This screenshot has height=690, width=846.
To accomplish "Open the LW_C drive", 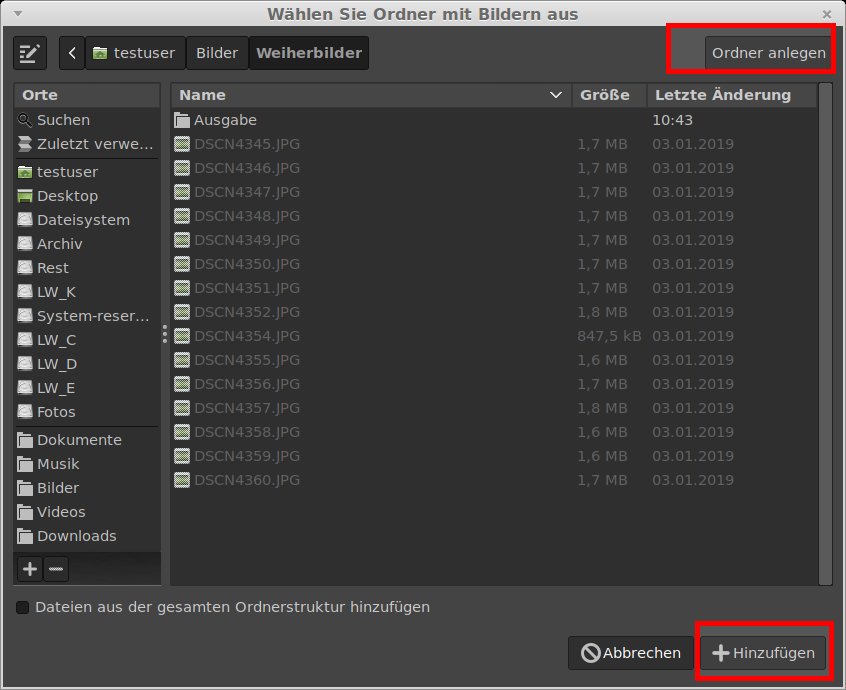I will [87, 340].
